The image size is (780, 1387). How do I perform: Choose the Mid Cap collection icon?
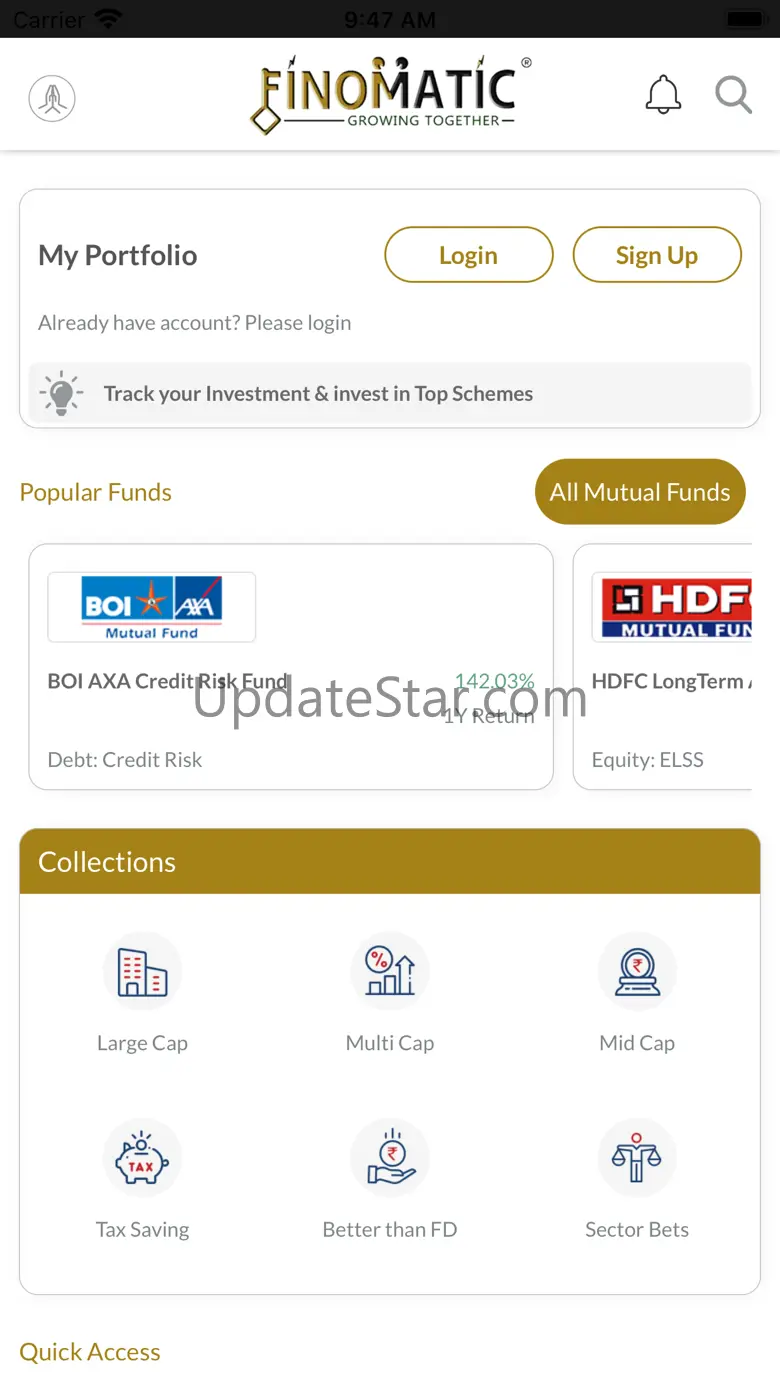(637, 971)
